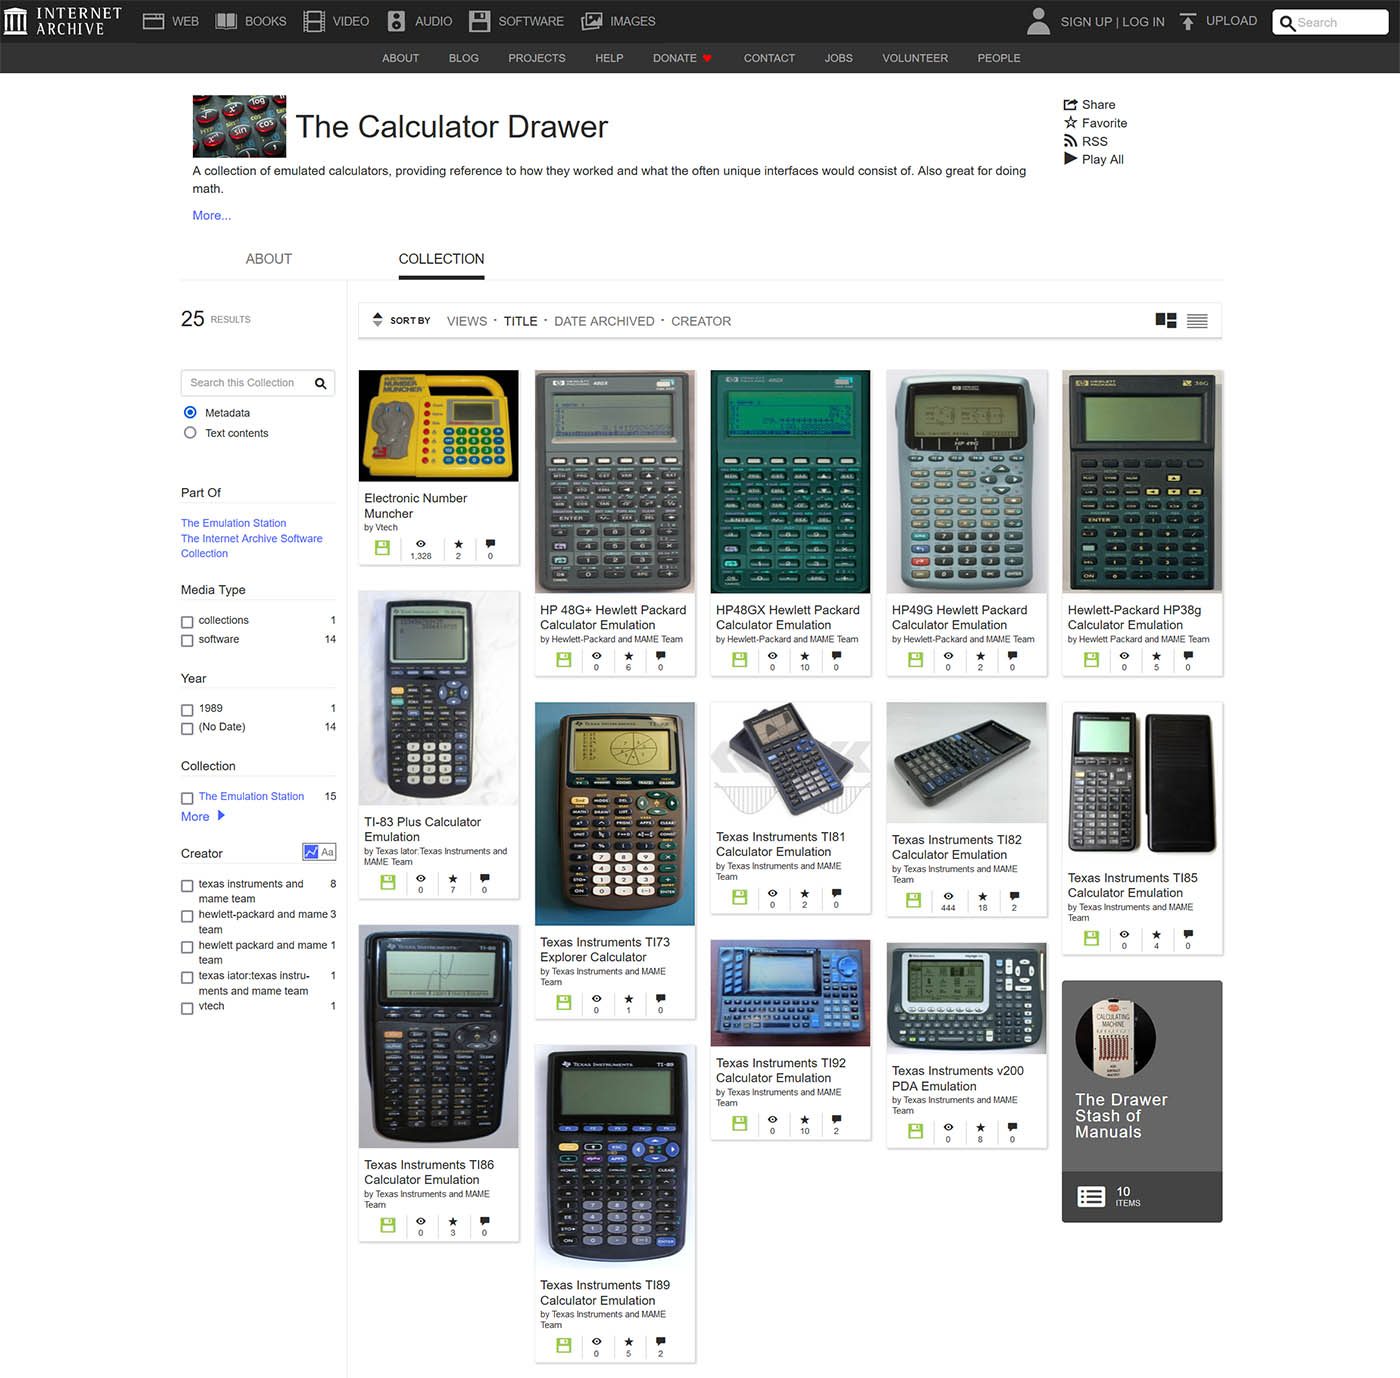Open the Web section icon
This screenshot has height=1378, width=1400.
[153, 21]
